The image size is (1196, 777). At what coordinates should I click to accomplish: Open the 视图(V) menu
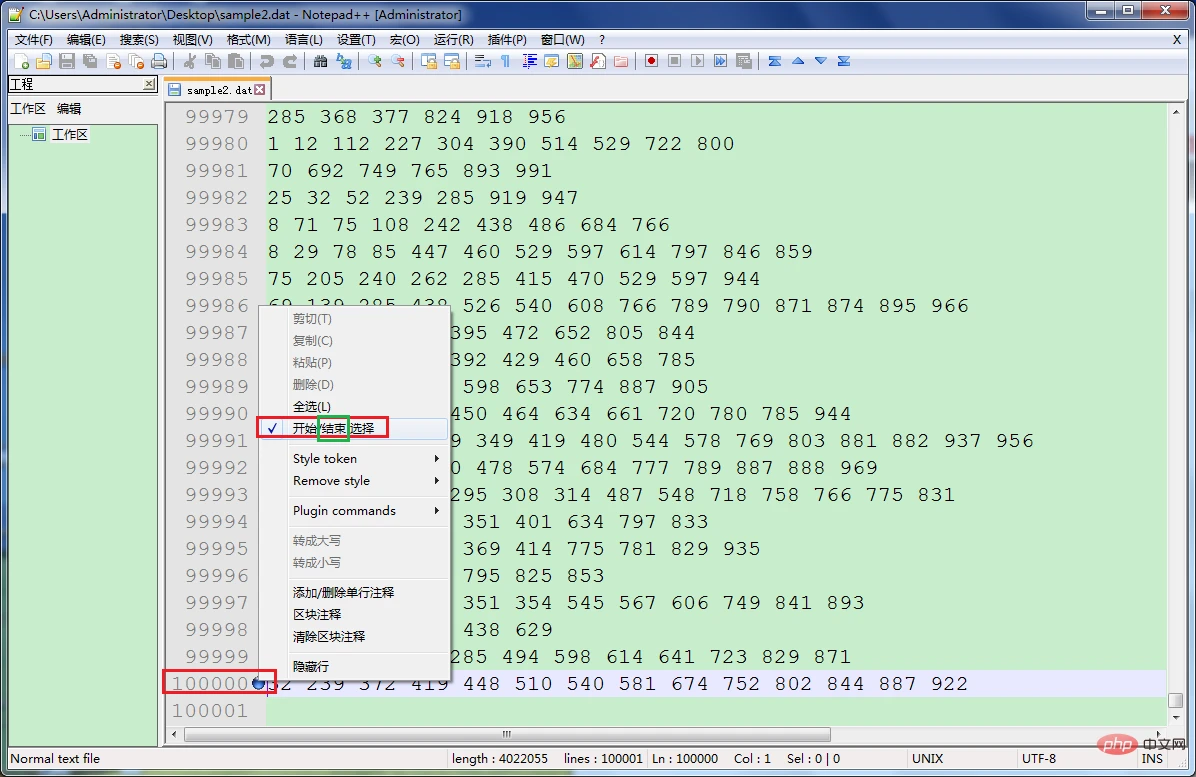pyautogui.click(x=192, y=40)
